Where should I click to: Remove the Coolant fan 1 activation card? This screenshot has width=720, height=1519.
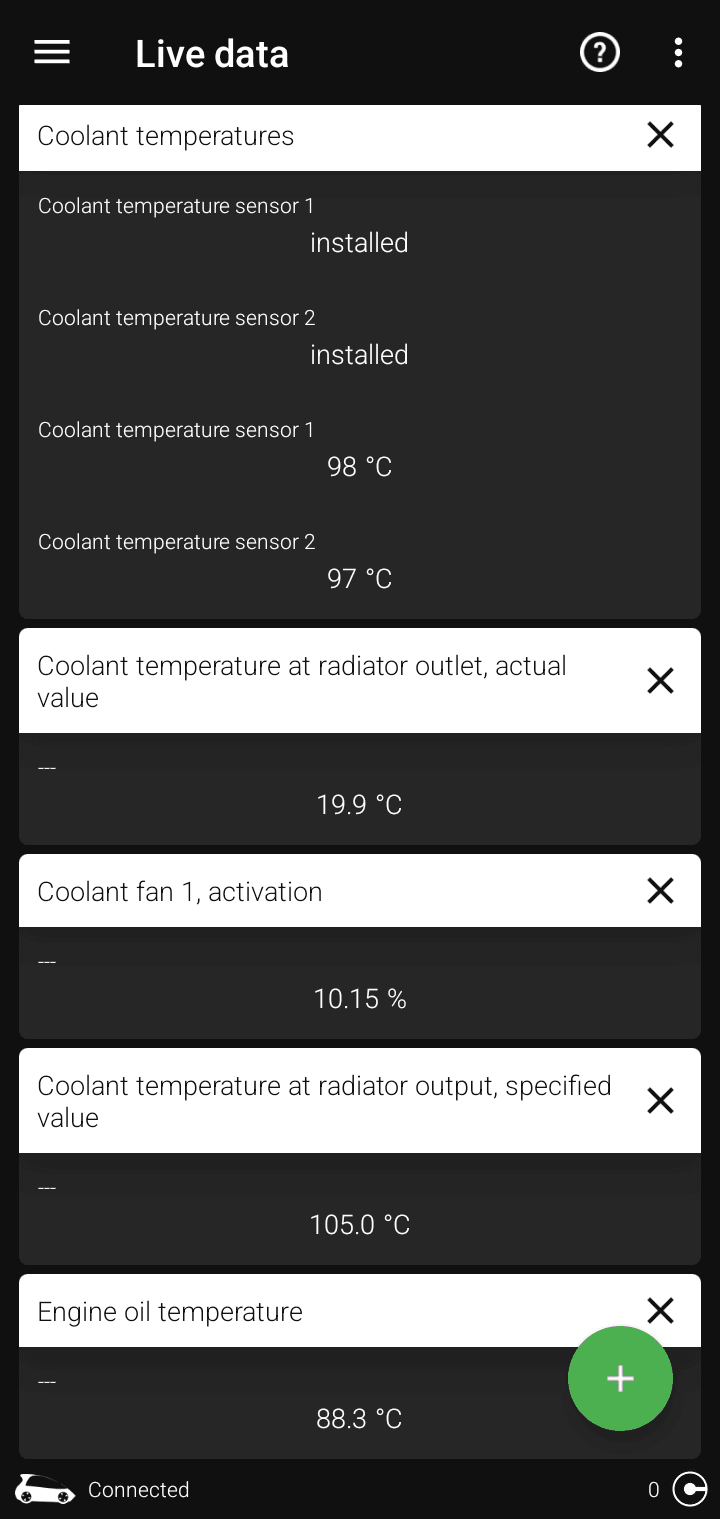click(x=660, y=891)
